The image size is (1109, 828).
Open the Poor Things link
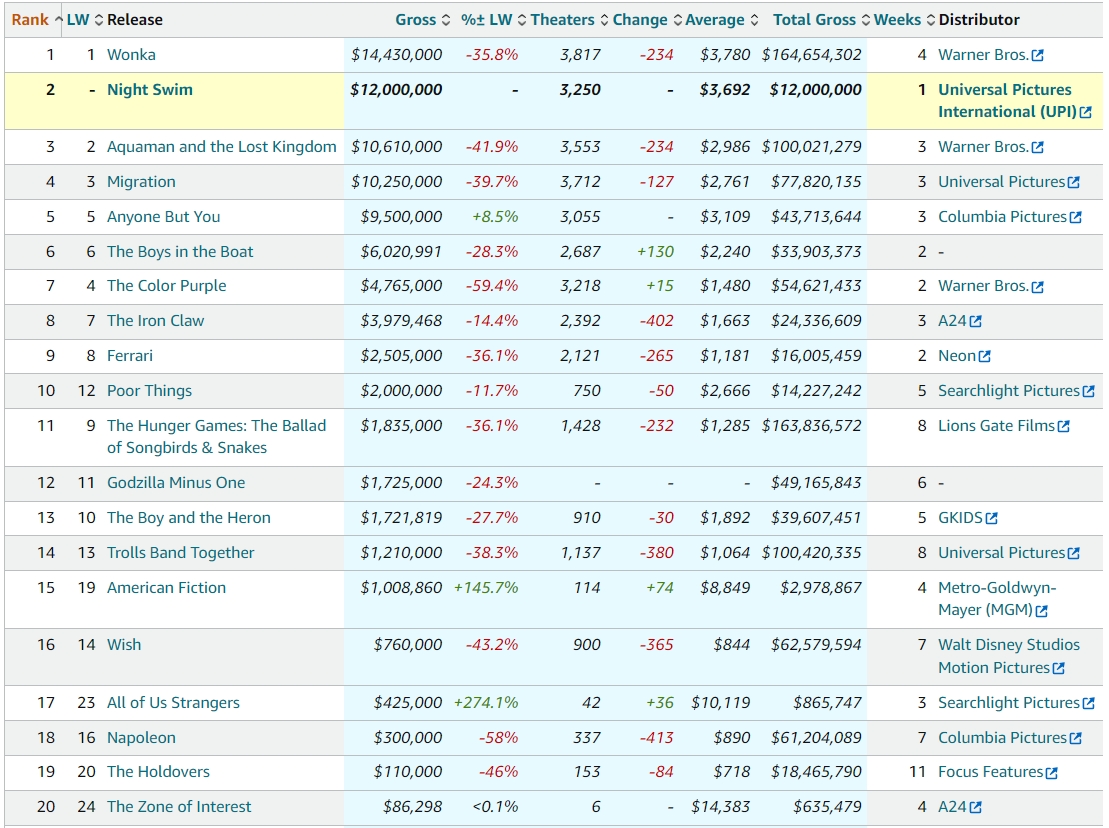[149, 390]
